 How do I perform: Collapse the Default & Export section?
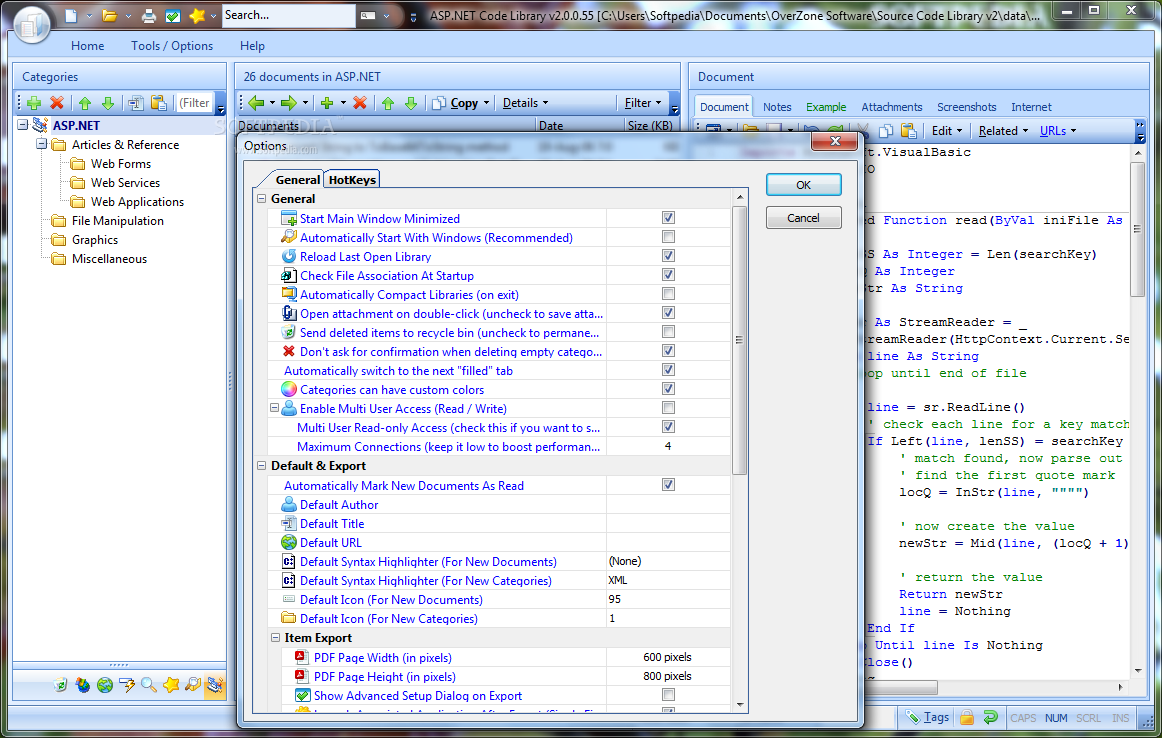(262, 466)
